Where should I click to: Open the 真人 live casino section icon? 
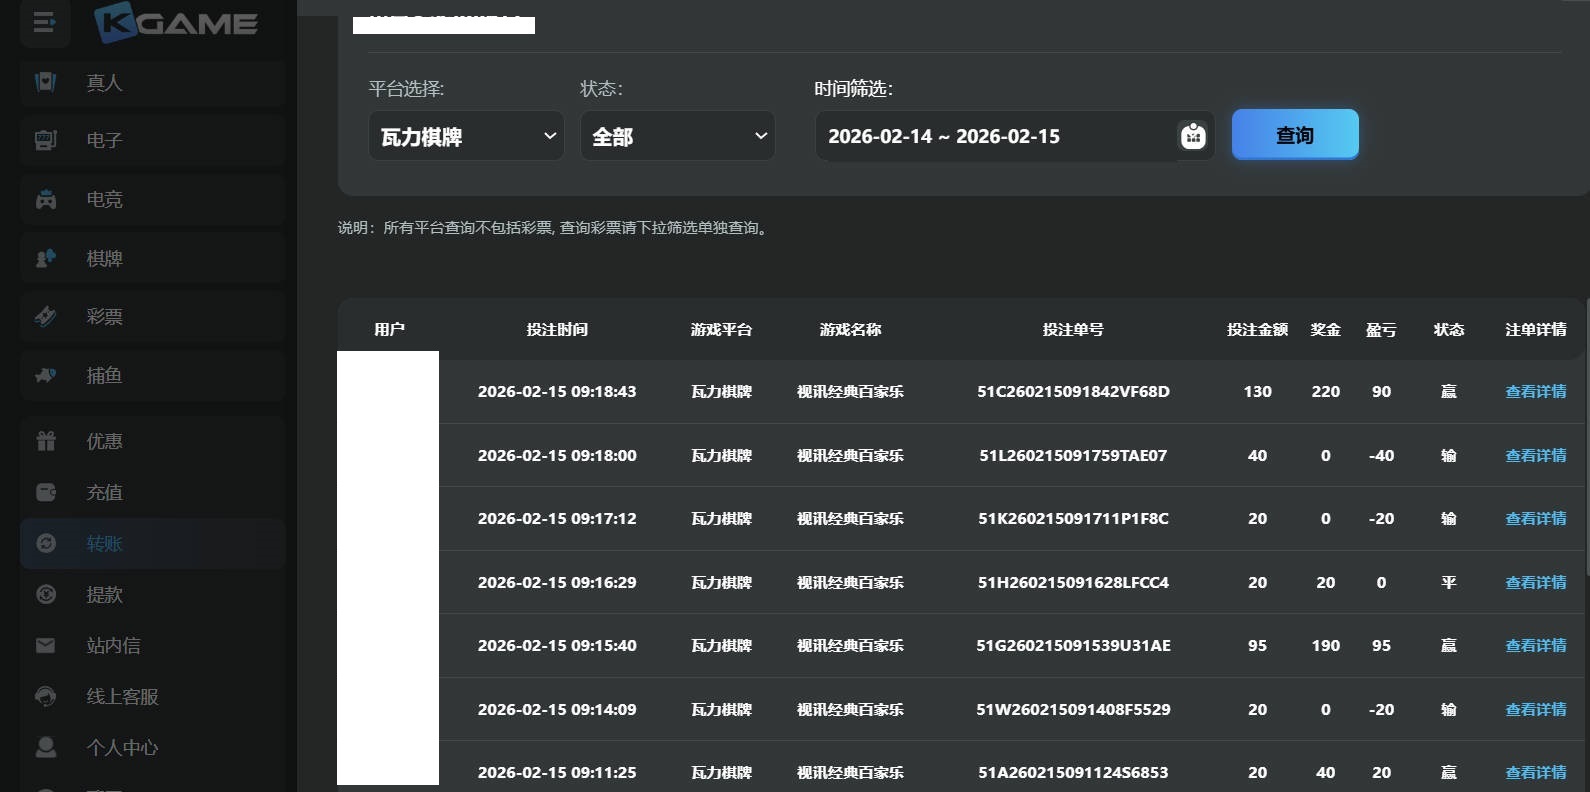click(x=46, y=82)
